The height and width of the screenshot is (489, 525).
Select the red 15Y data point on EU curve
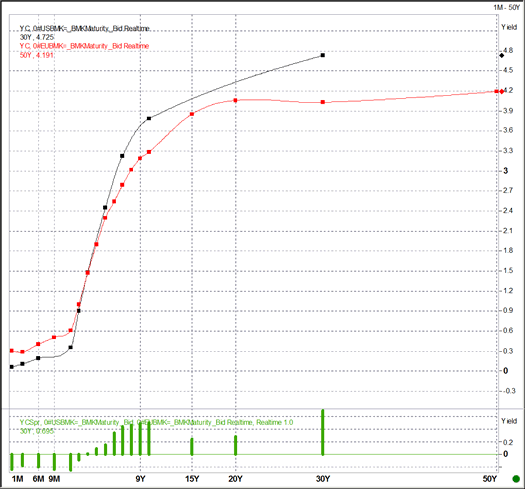[x=192, y=114]
